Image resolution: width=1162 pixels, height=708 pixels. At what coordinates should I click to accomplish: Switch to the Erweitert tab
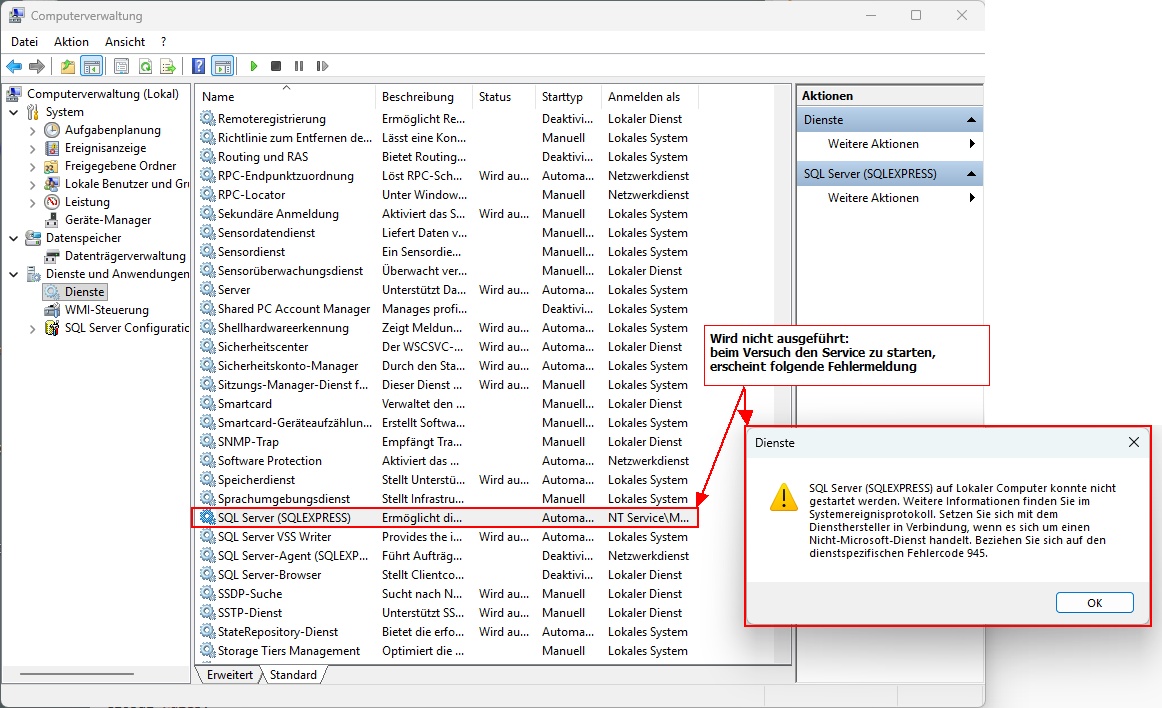229,675
